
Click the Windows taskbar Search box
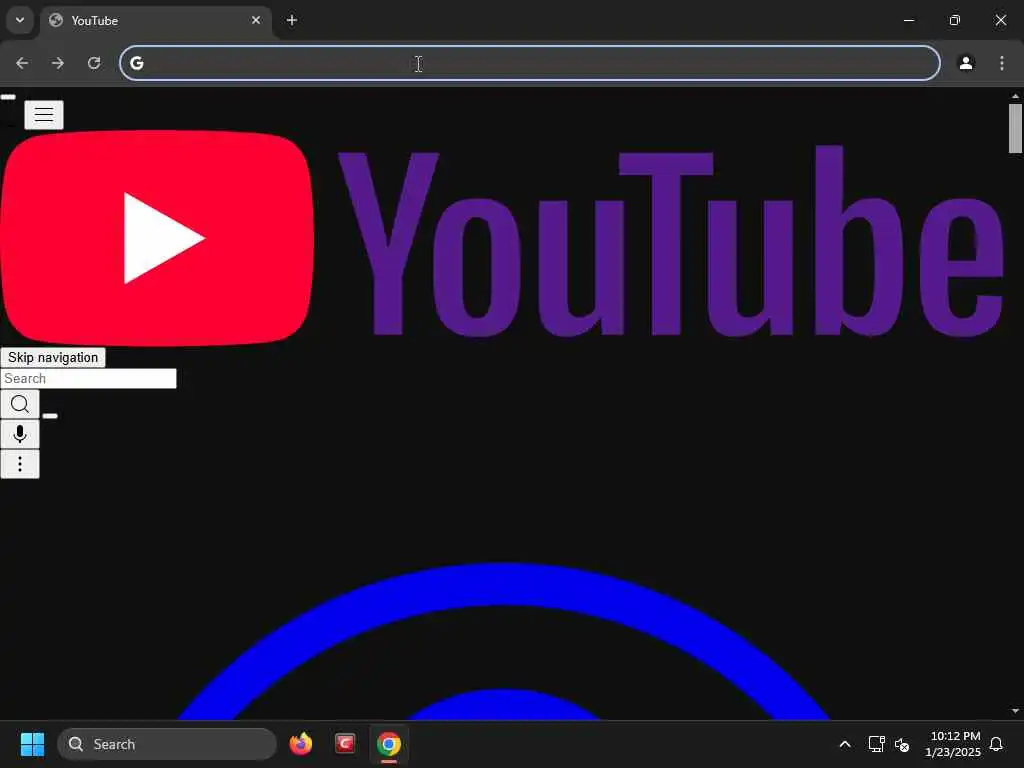coord(167,744)
